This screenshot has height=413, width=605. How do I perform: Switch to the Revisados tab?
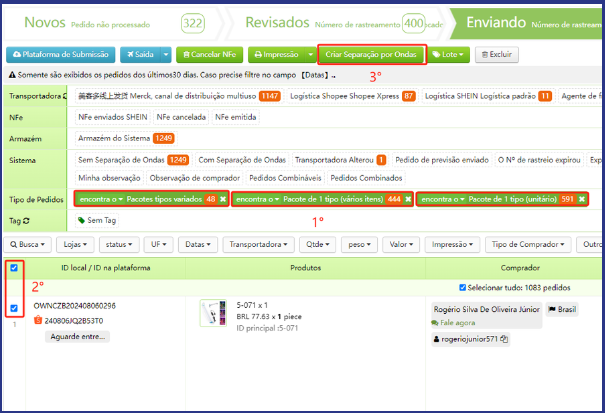click(x=290, y=22)
